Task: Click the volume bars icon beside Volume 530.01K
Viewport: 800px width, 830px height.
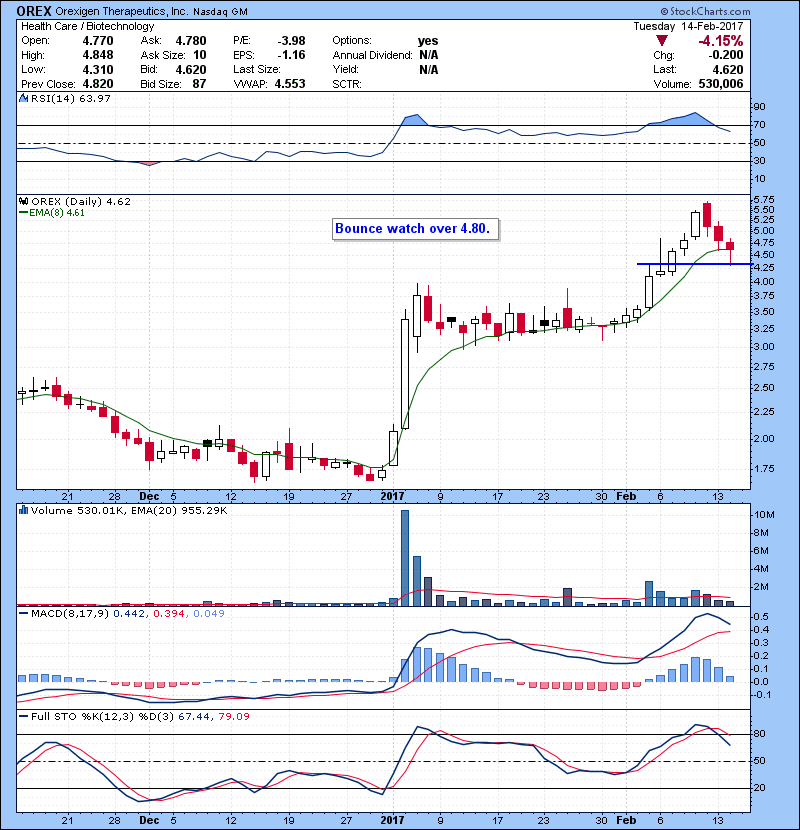Action: (23, 510)
